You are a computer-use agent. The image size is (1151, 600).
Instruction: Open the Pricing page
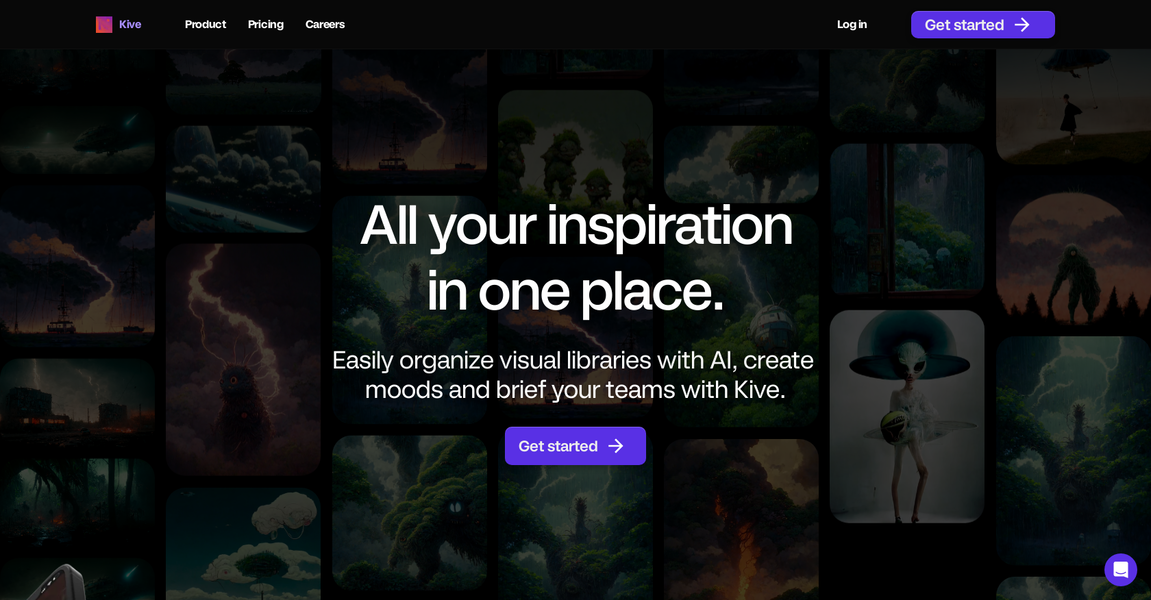click(x=265, y=24)
